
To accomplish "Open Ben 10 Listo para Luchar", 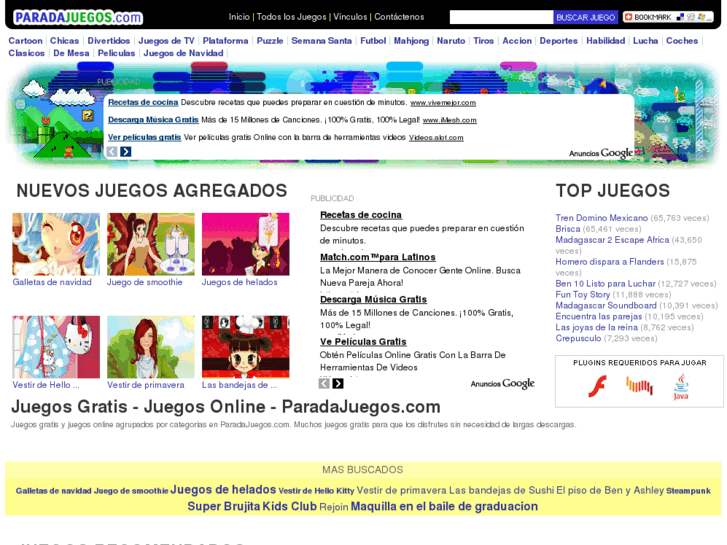I will click(605, 283).
